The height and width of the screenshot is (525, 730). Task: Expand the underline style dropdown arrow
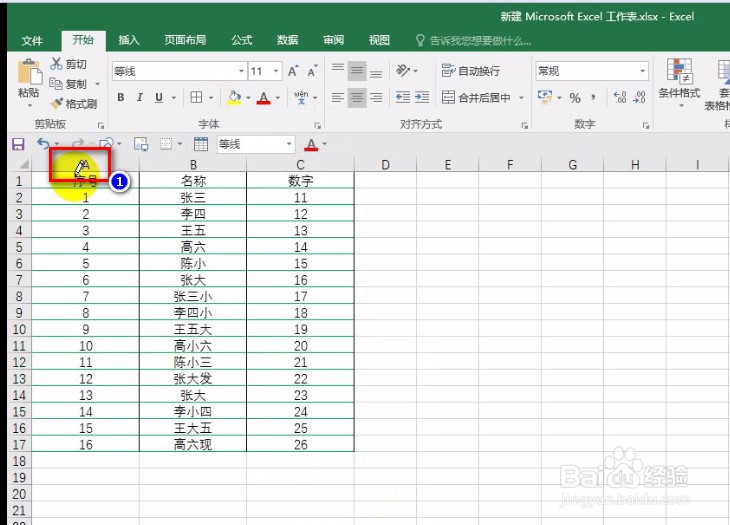coord(174,97)
